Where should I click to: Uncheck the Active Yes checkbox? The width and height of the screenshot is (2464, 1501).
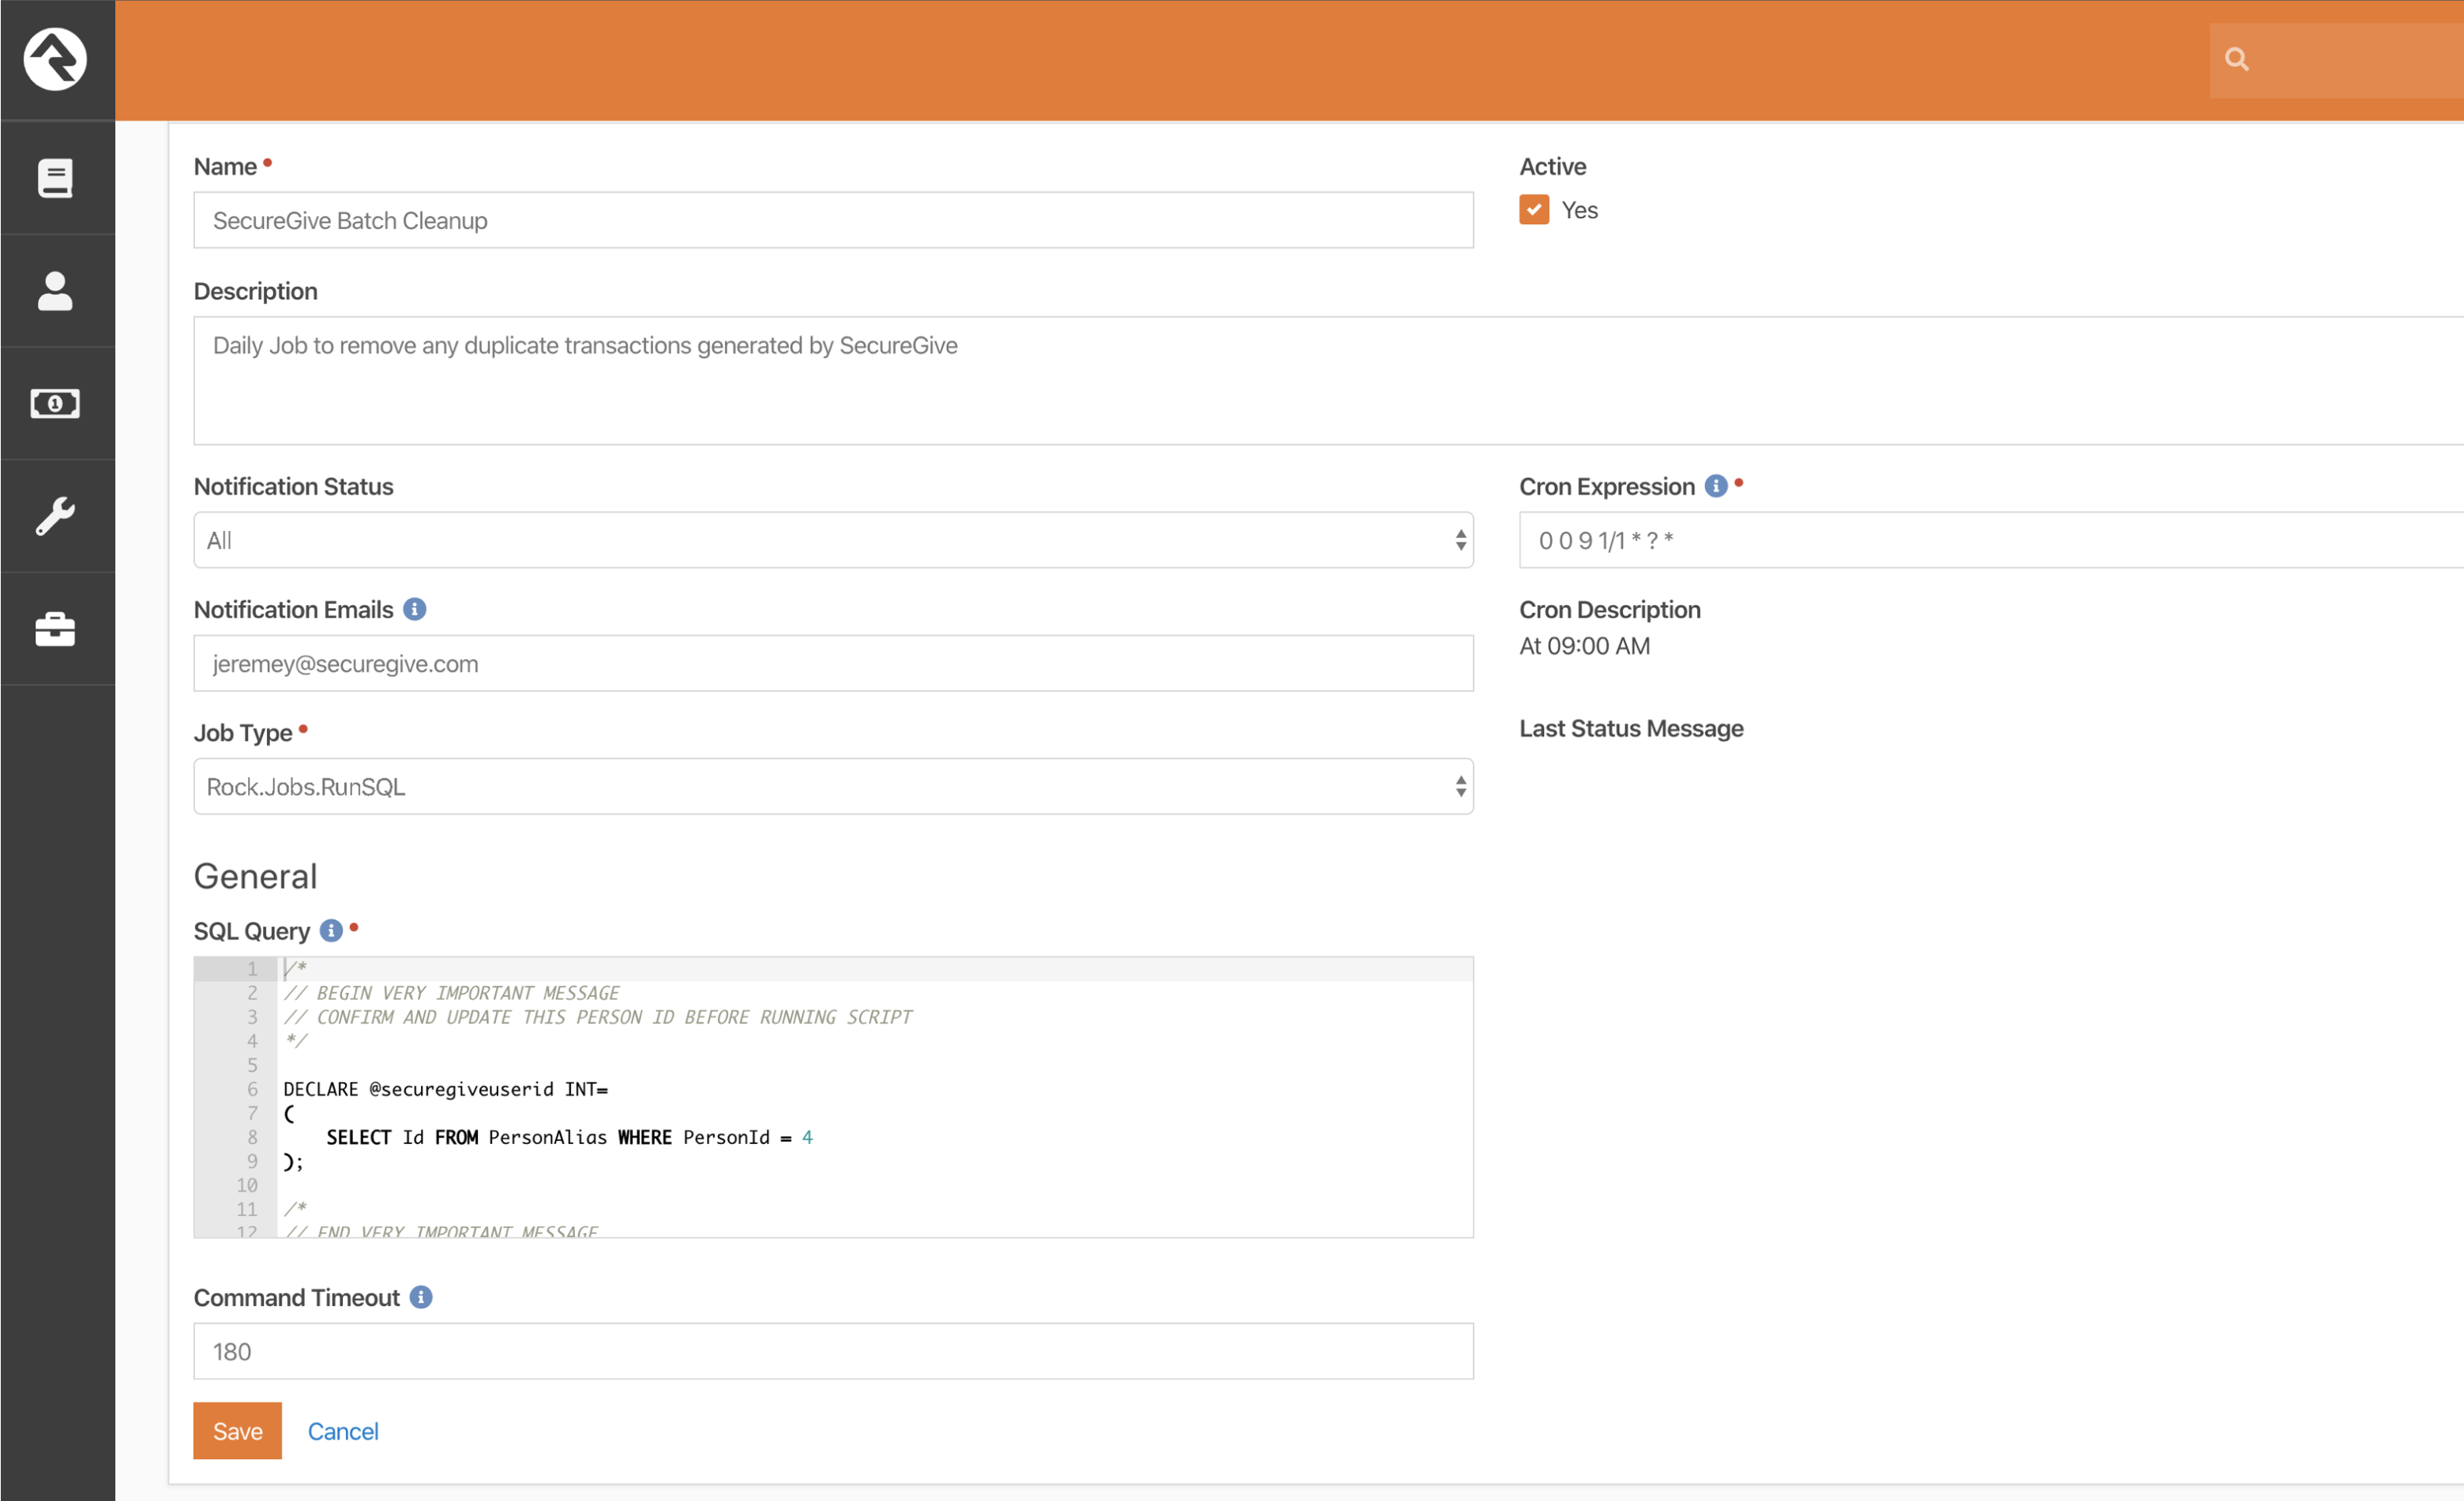point(1534,210)
